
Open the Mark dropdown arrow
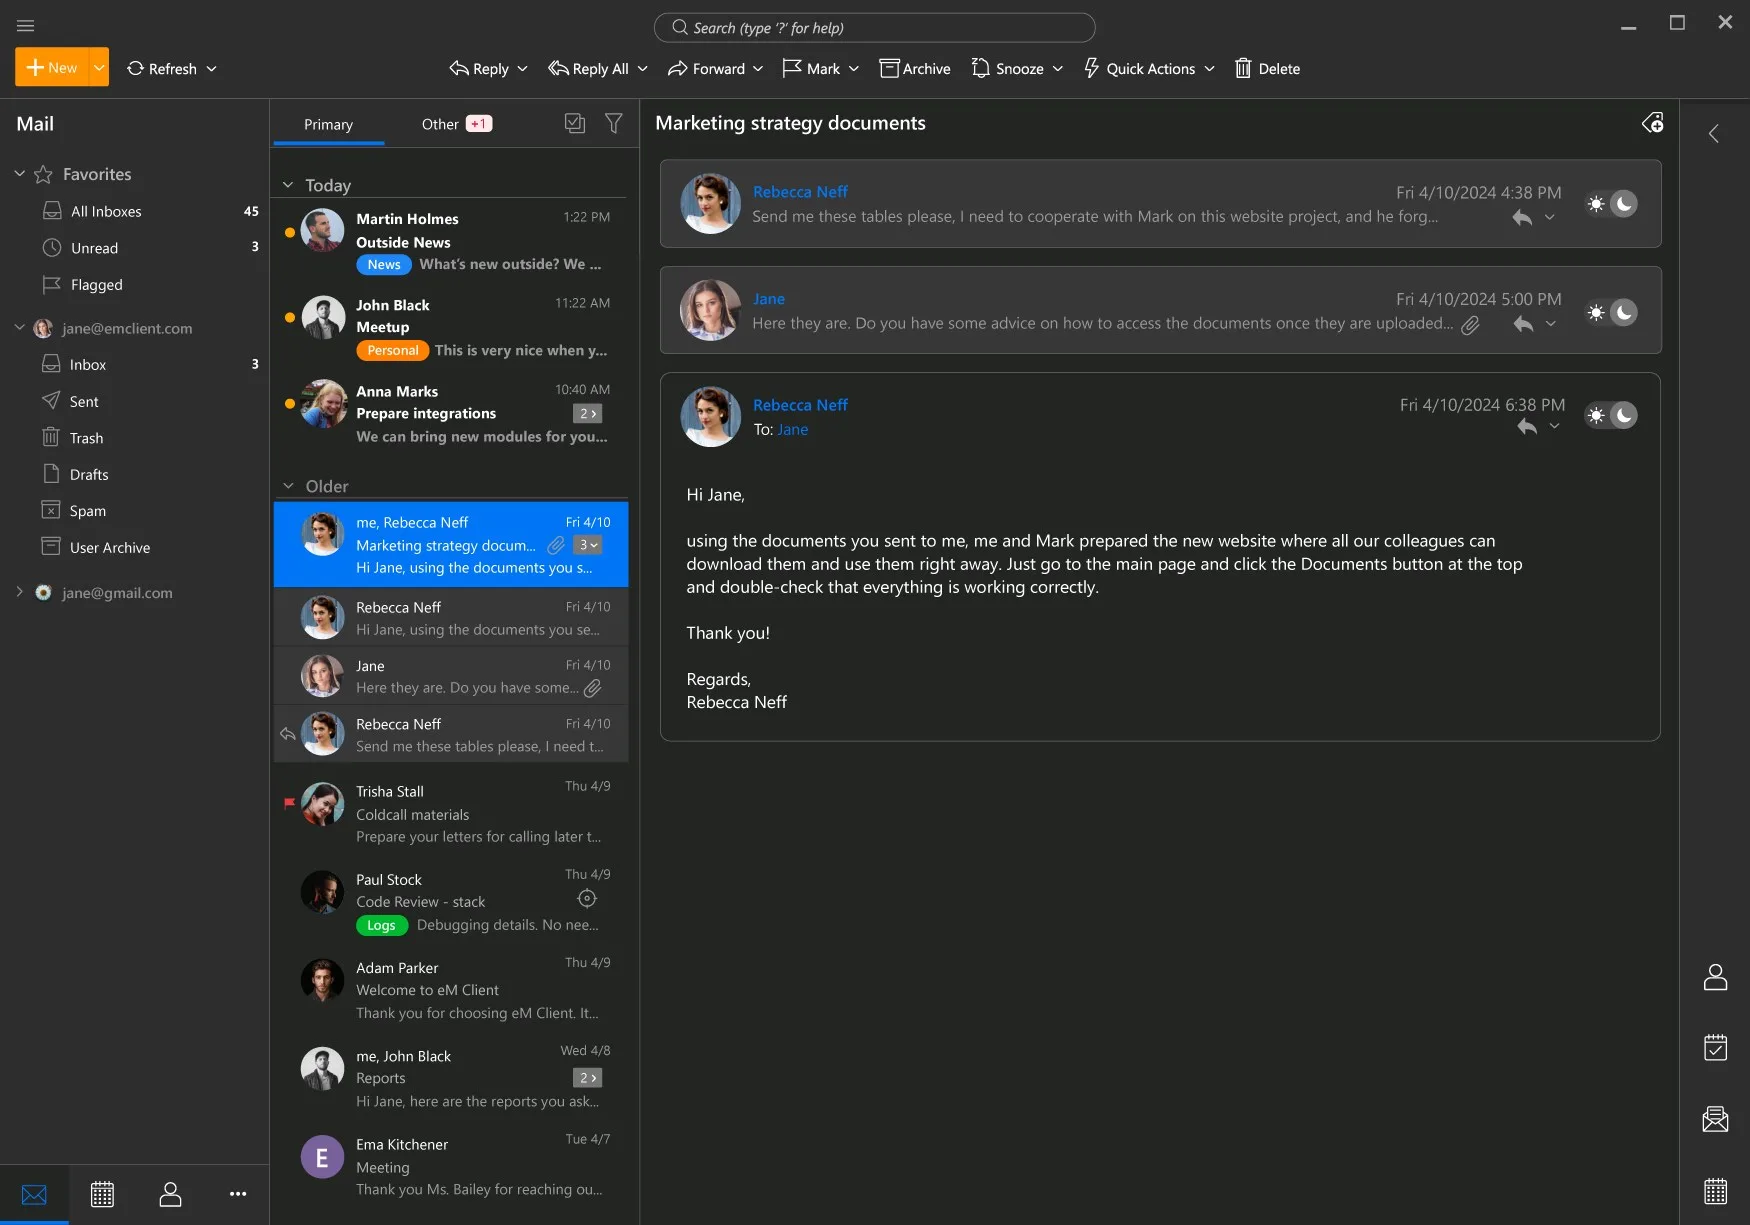[854, 69]
